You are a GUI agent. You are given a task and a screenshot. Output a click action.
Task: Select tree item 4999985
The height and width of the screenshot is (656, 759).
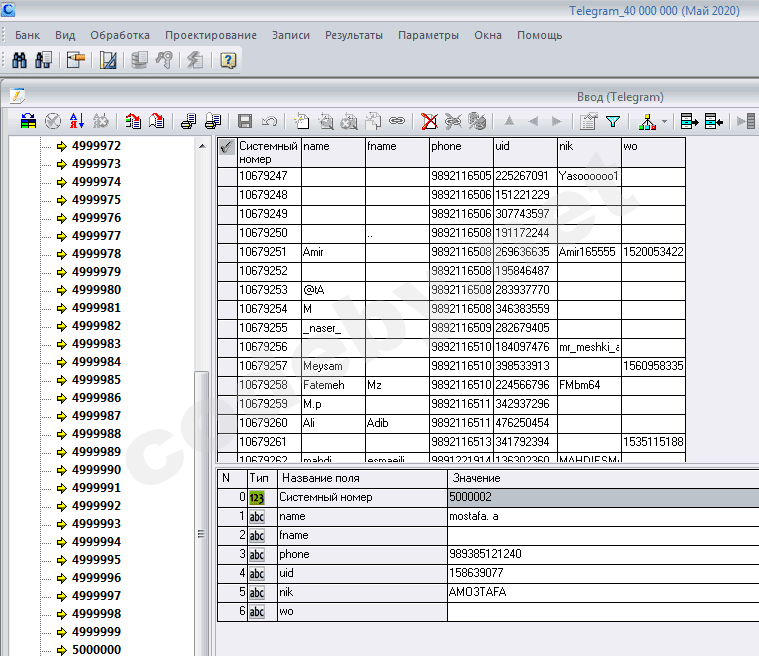pyautogui.click(x=96, y=380)
